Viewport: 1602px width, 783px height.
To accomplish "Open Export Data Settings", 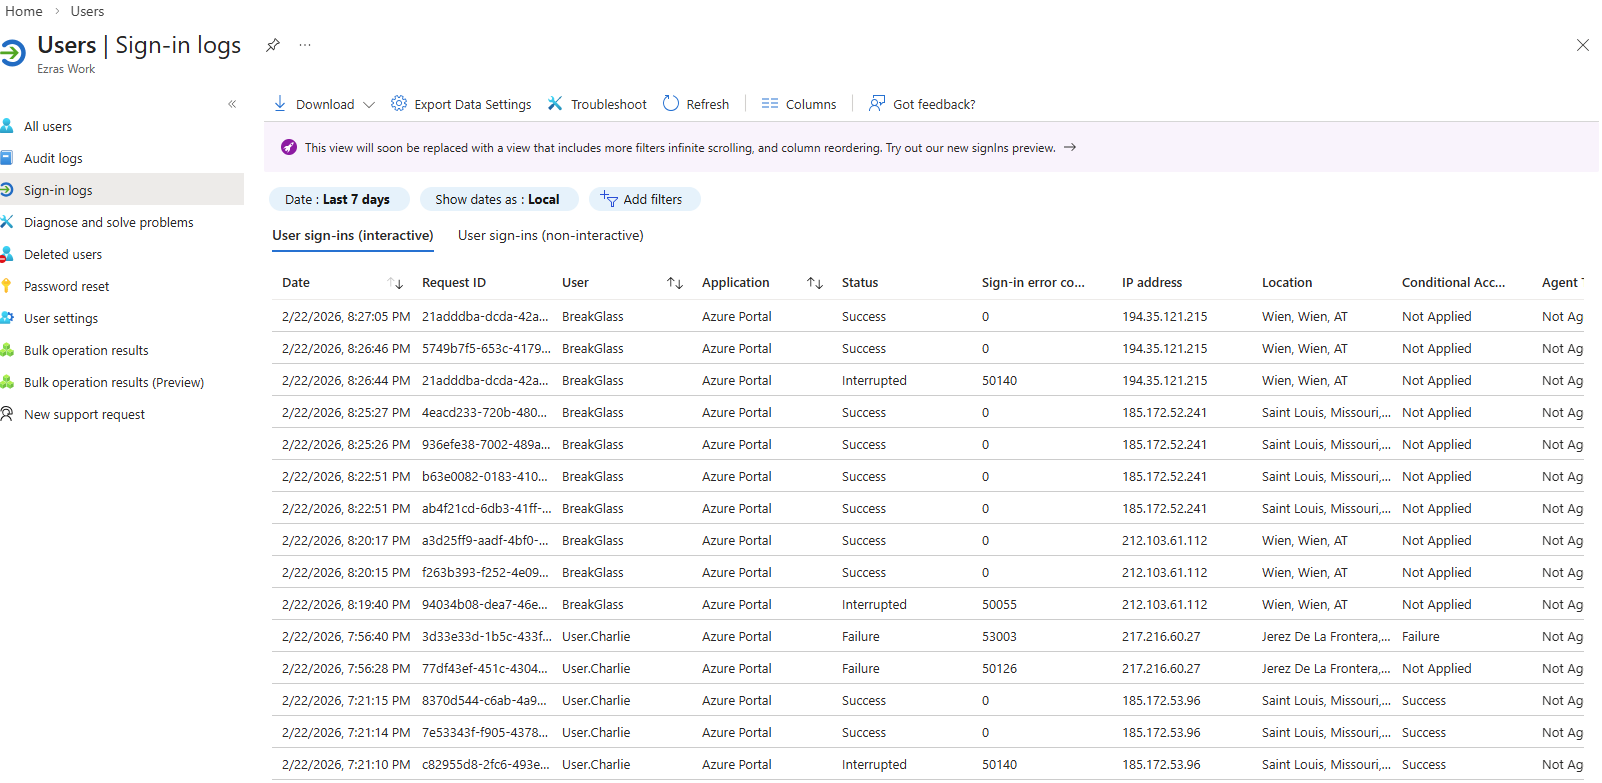I will [461, 104].
